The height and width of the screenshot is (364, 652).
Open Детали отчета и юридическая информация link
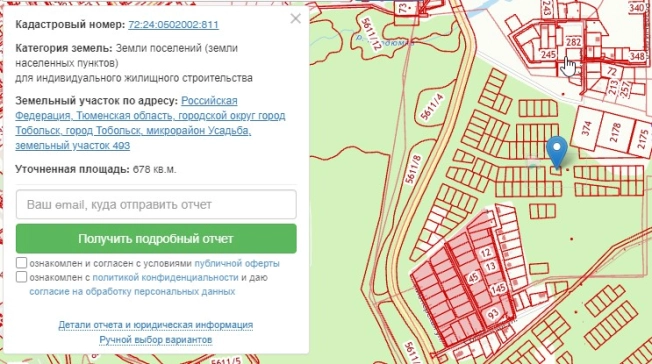(x=156, y=324)
